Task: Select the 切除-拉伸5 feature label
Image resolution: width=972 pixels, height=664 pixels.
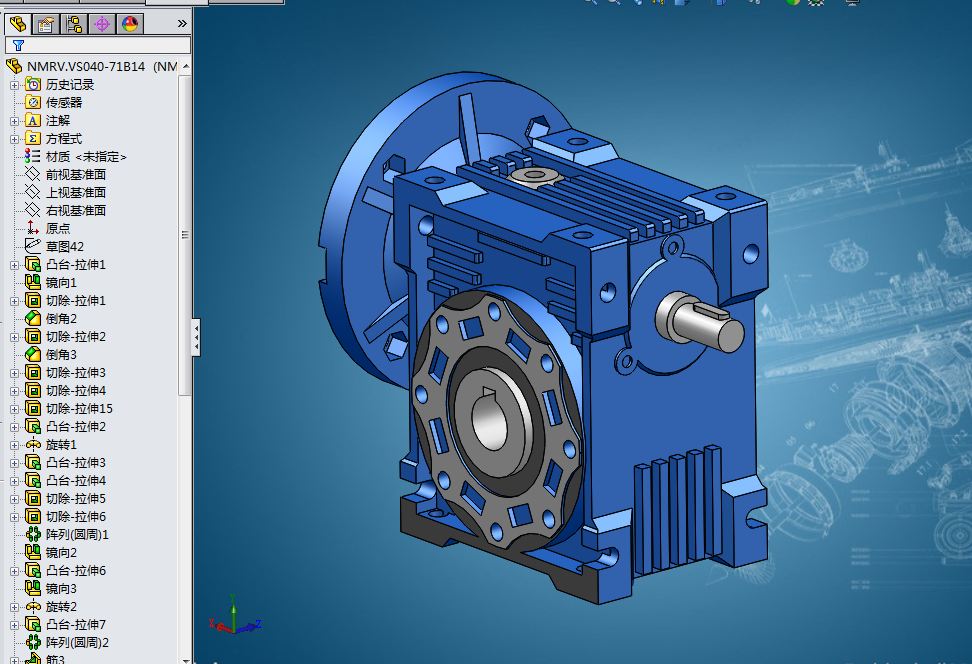Action: pos(76,498)
